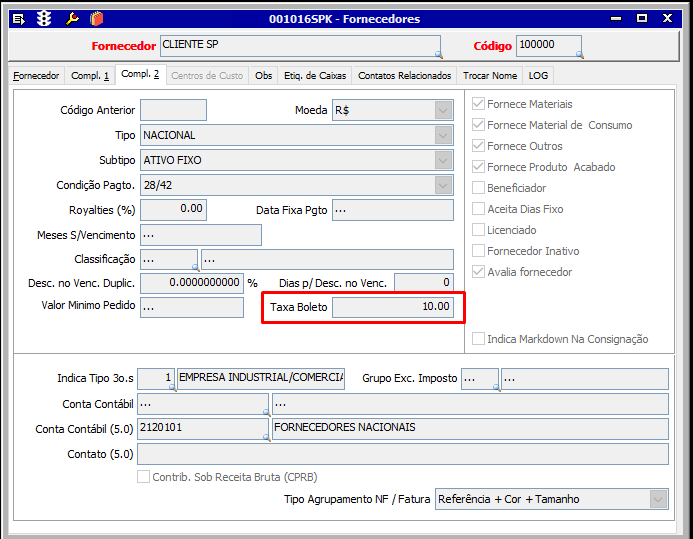Viewport: 693px width, 539px height.
Task: Toggle Fornece Material de Consumo checkbox
Action: [x=478, y=125]
